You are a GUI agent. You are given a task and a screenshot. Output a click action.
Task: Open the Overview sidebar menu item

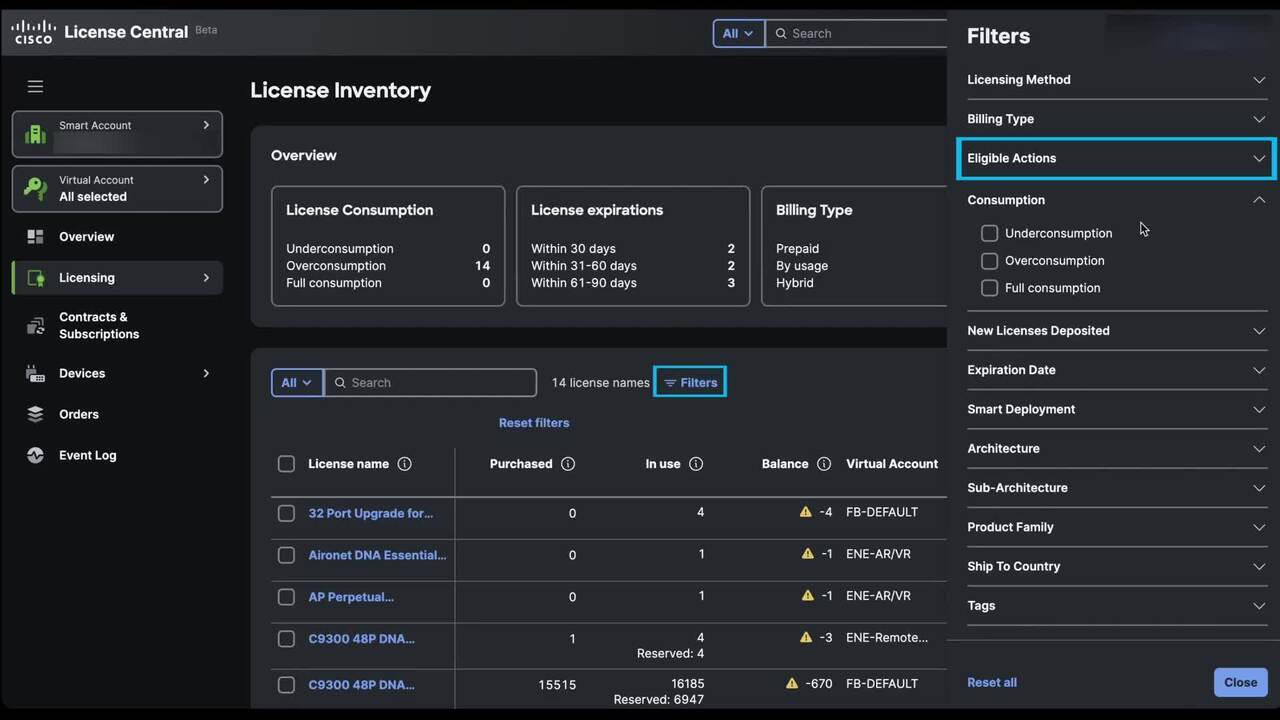click(87, 237)
